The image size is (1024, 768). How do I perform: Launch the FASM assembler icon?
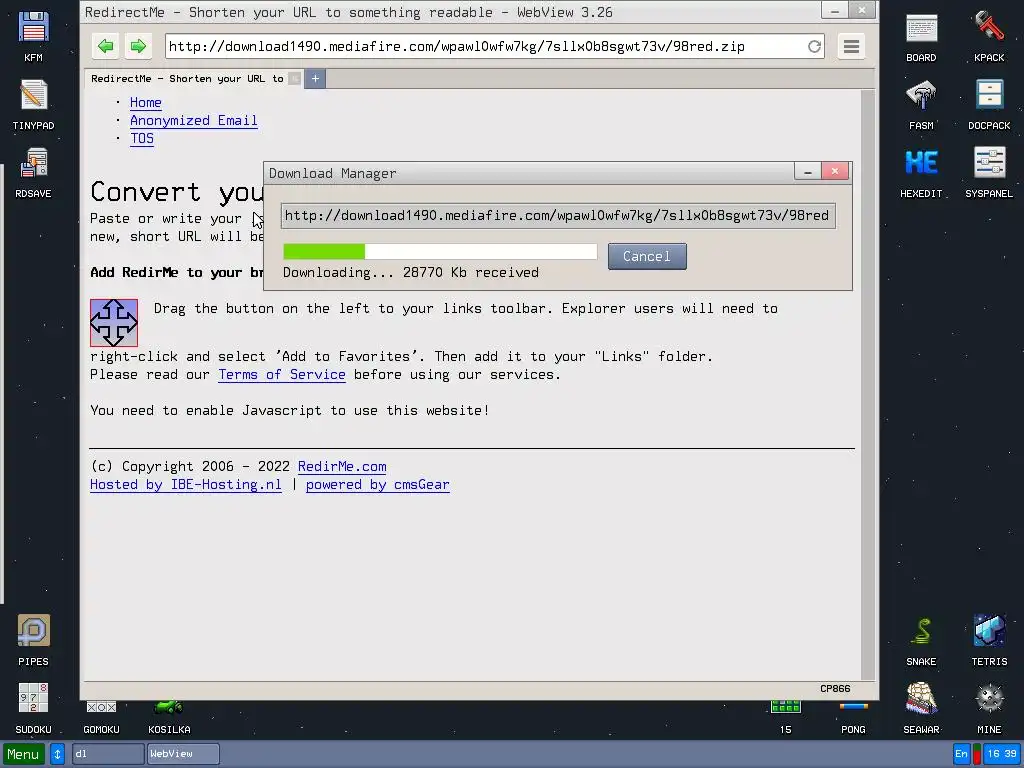921,95
